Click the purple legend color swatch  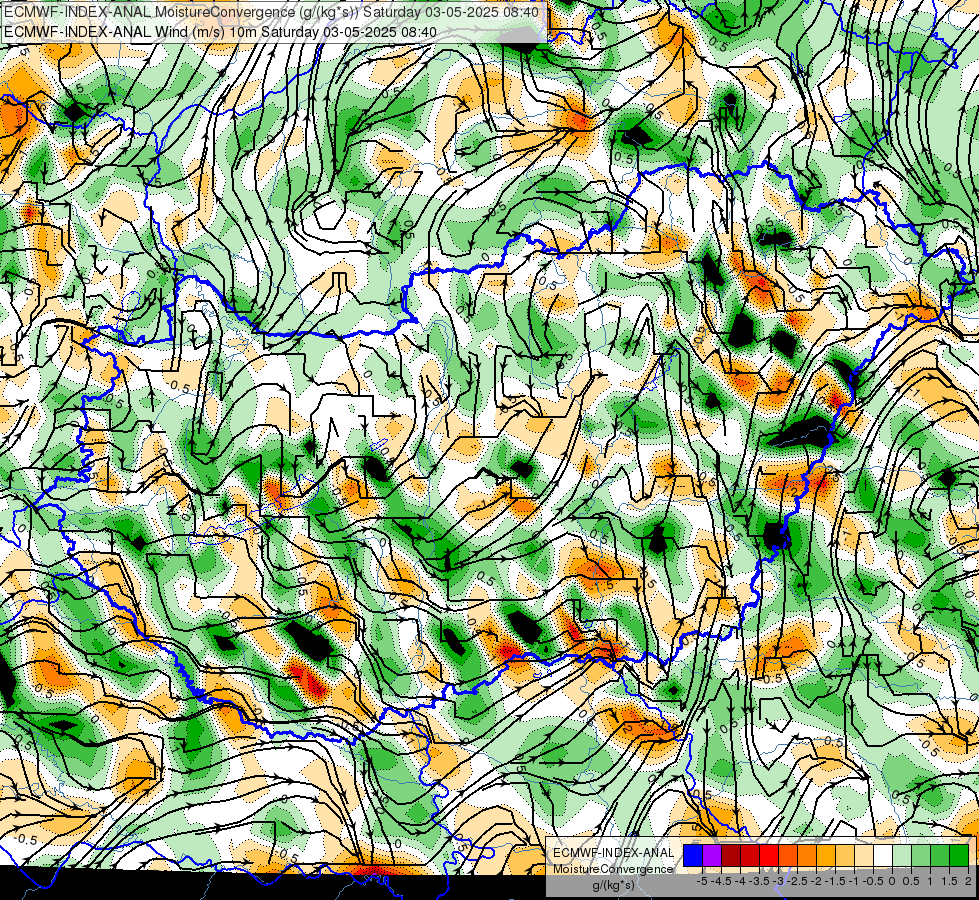[712, 855]
